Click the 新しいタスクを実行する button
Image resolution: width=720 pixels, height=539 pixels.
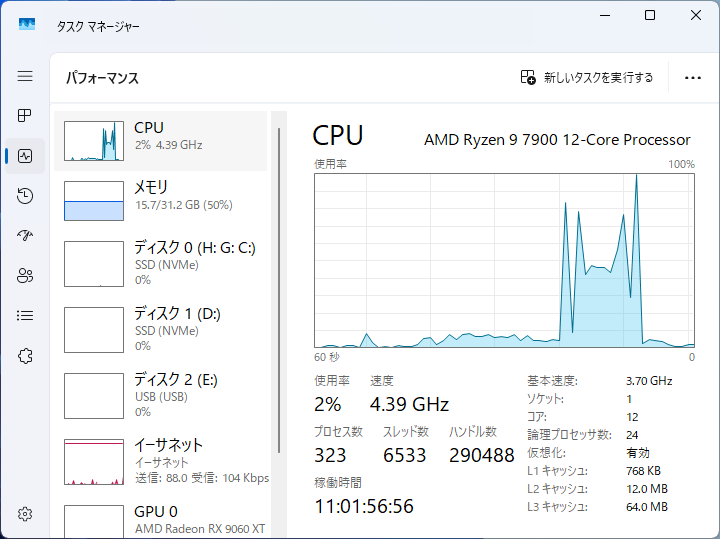(x=587, y=77)
